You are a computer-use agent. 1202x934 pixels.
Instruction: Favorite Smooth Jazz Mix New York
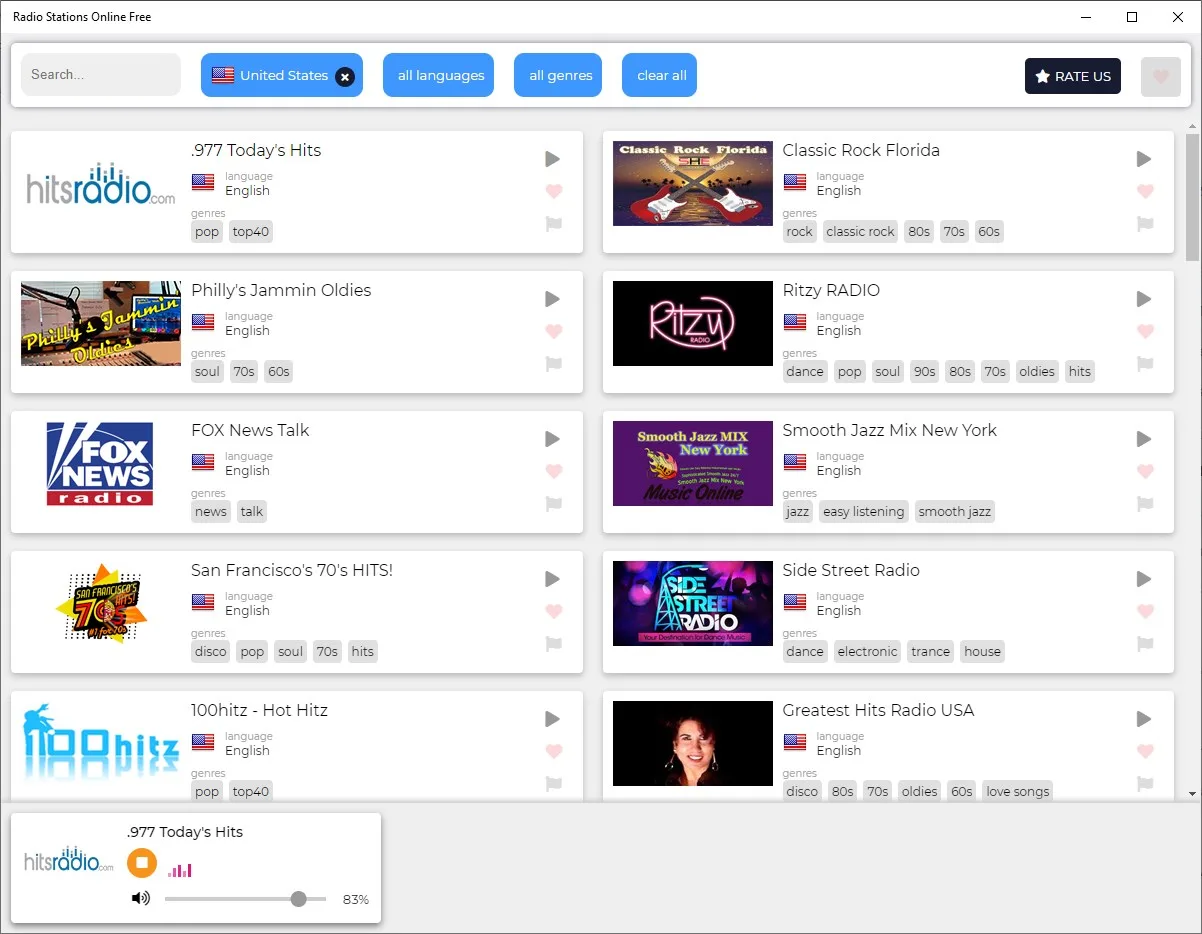tap(1145, 471)
